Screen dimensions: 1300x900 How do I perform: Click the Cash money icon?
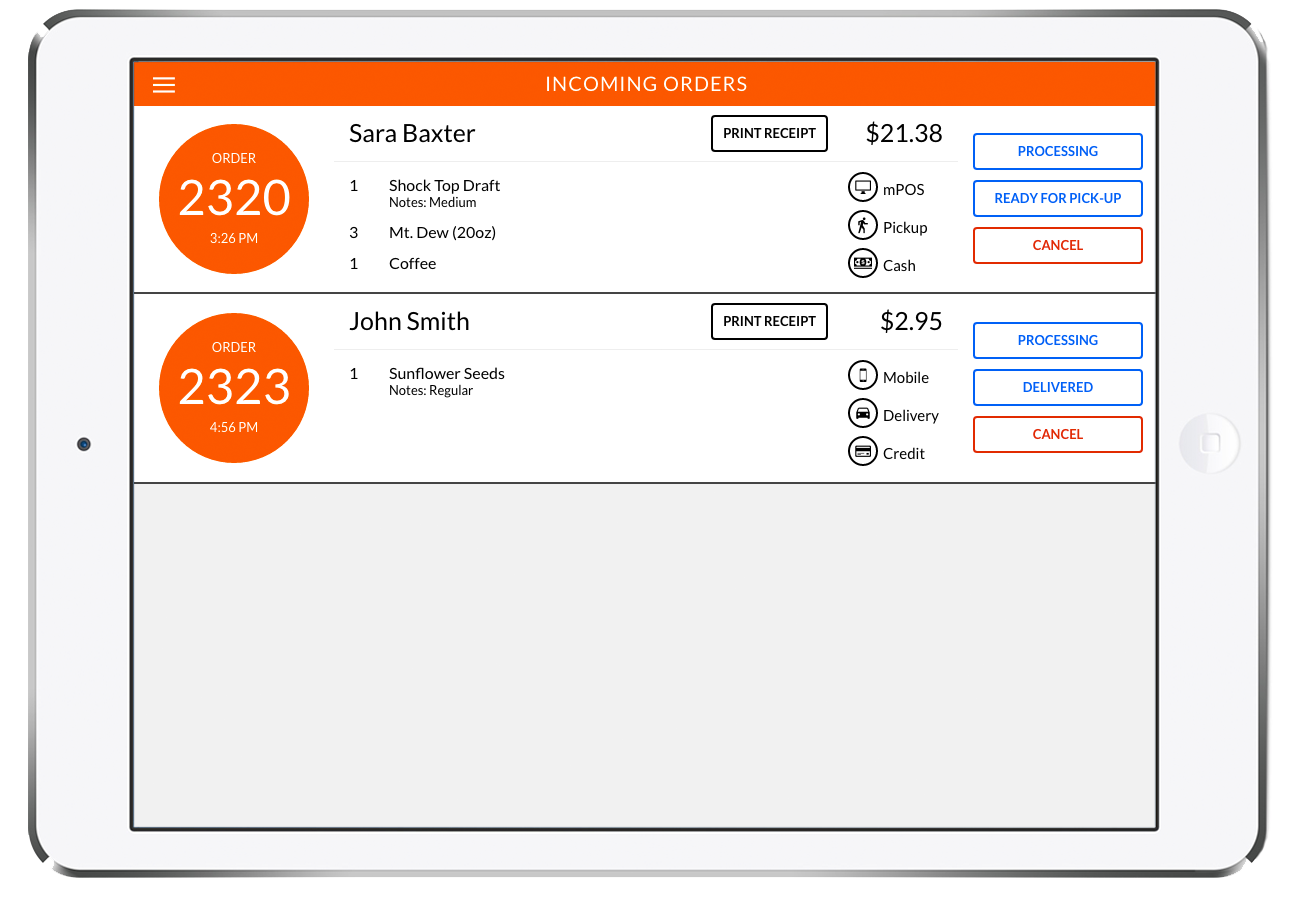pos(862,263)
